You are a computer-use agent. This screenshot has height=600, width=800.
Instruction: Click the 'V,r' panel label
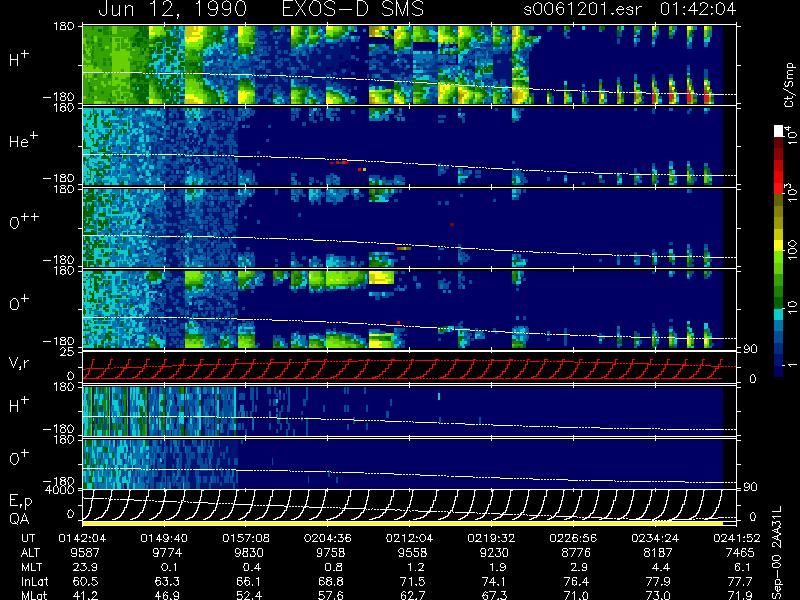(x=19, y=363)
